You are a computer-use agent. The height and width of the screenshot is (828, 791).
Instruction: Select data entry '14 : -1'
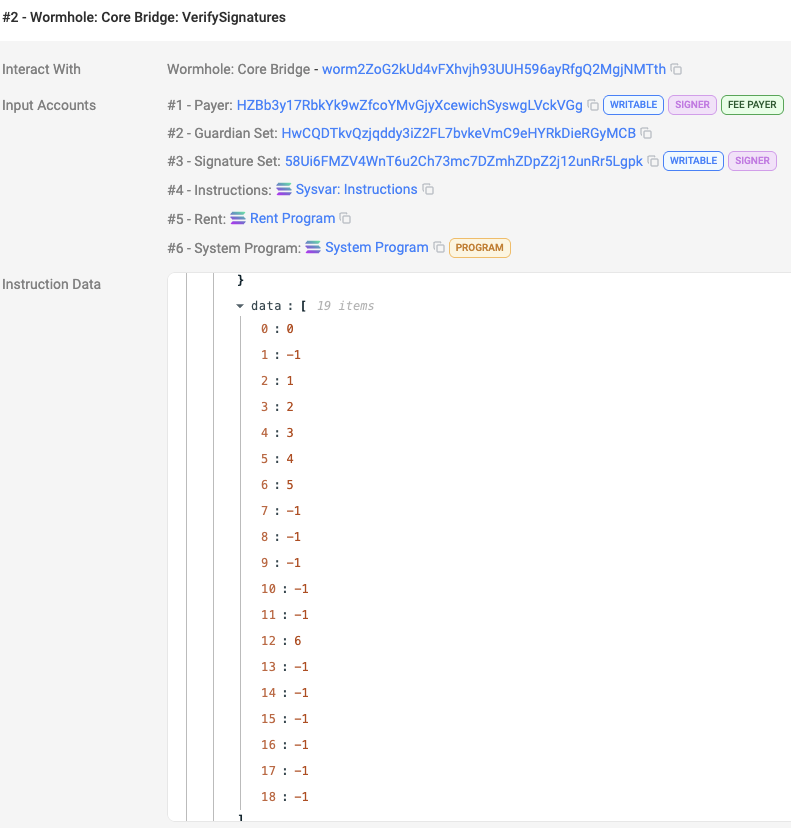[285, 693]
